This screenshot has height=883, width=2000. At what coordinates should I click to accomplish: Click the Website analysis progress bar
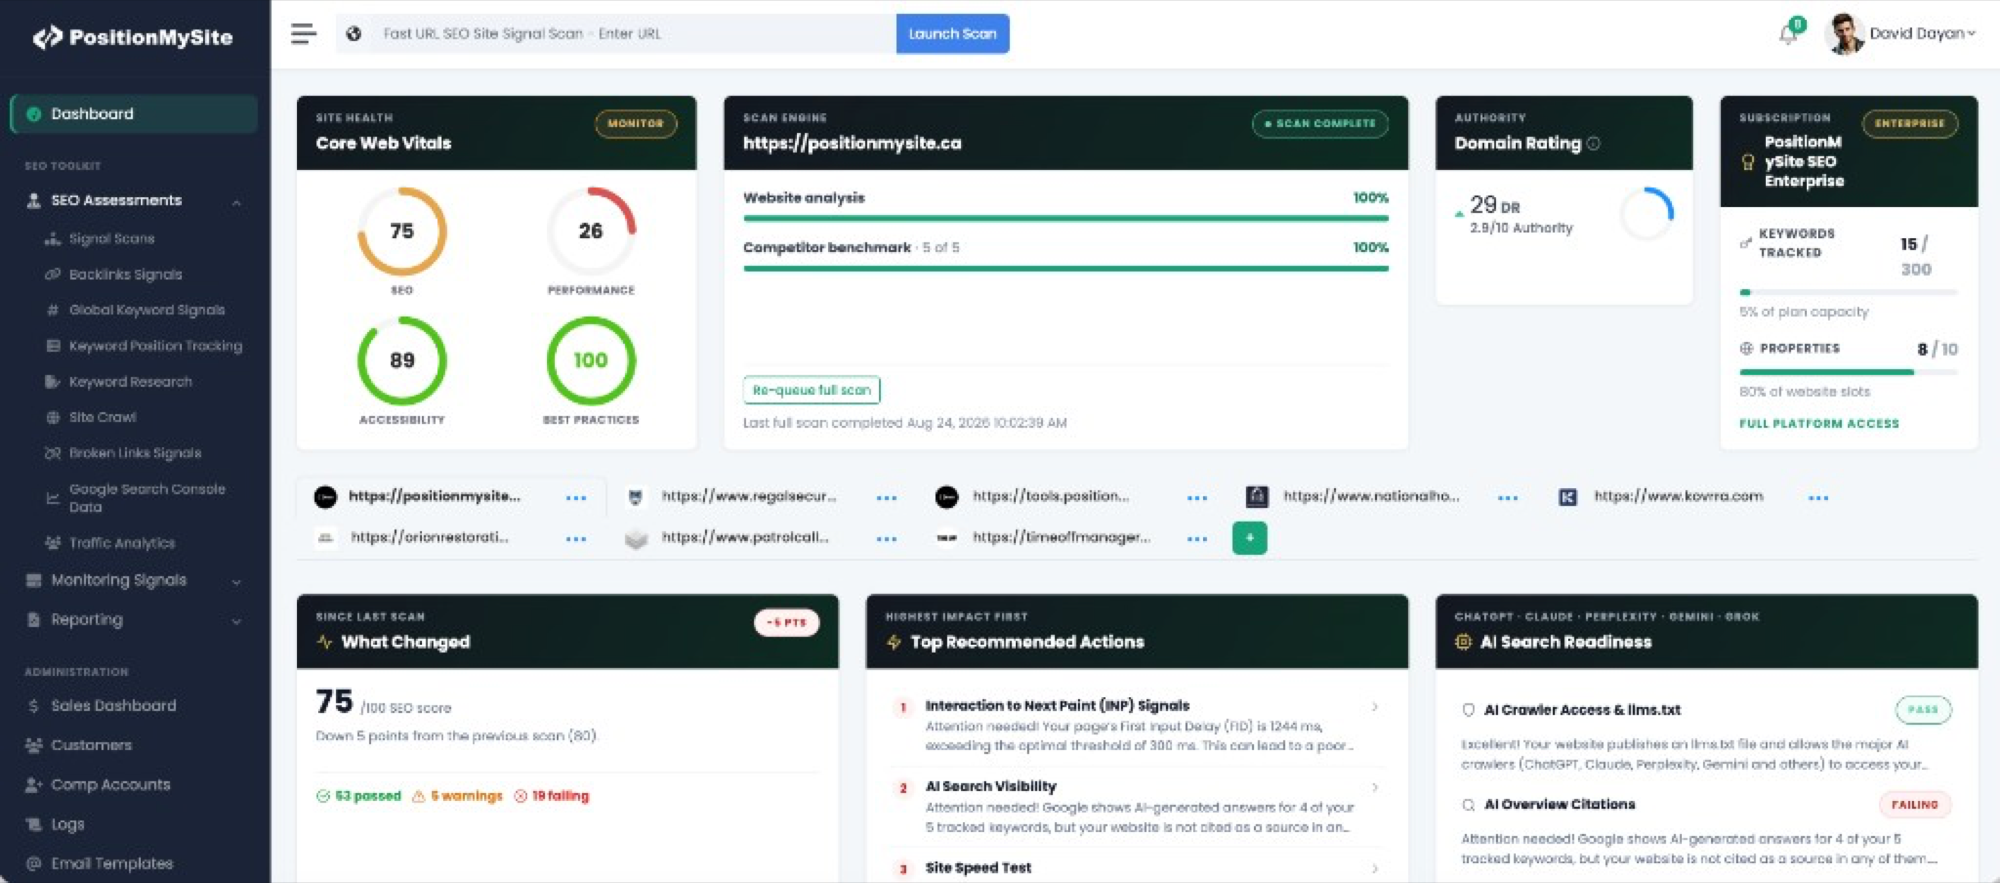coord(1065,218)
